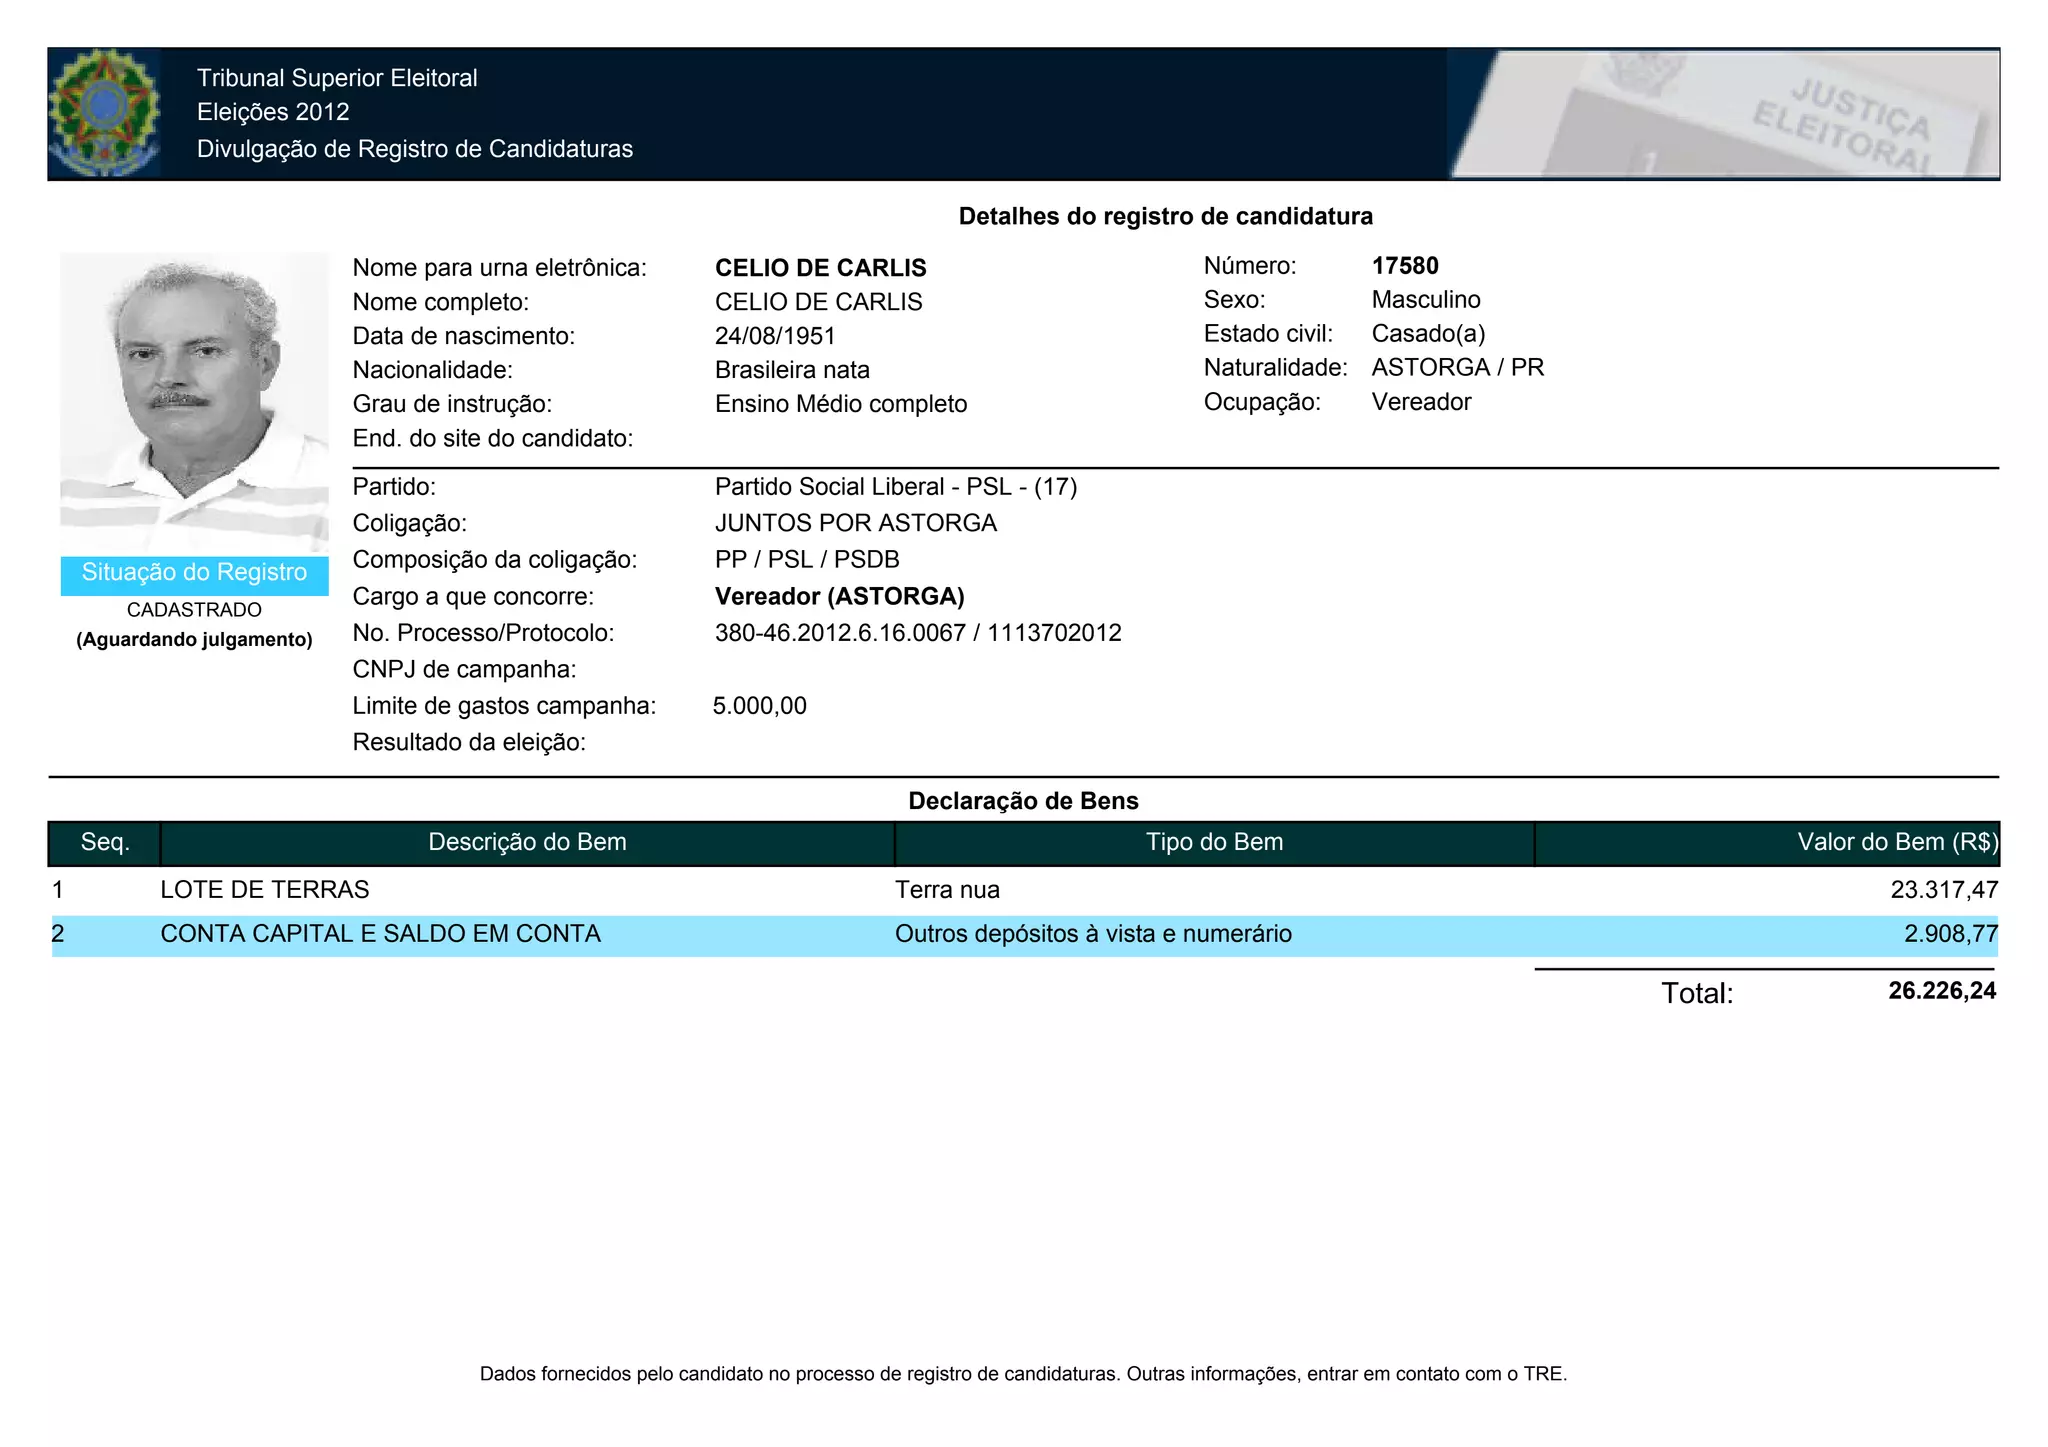The width and height of the screenshot is (2048, 1447).
Task: Click the Valor do Bem (R$) header
Action: pyautogui.click(x=1896, y=843)
